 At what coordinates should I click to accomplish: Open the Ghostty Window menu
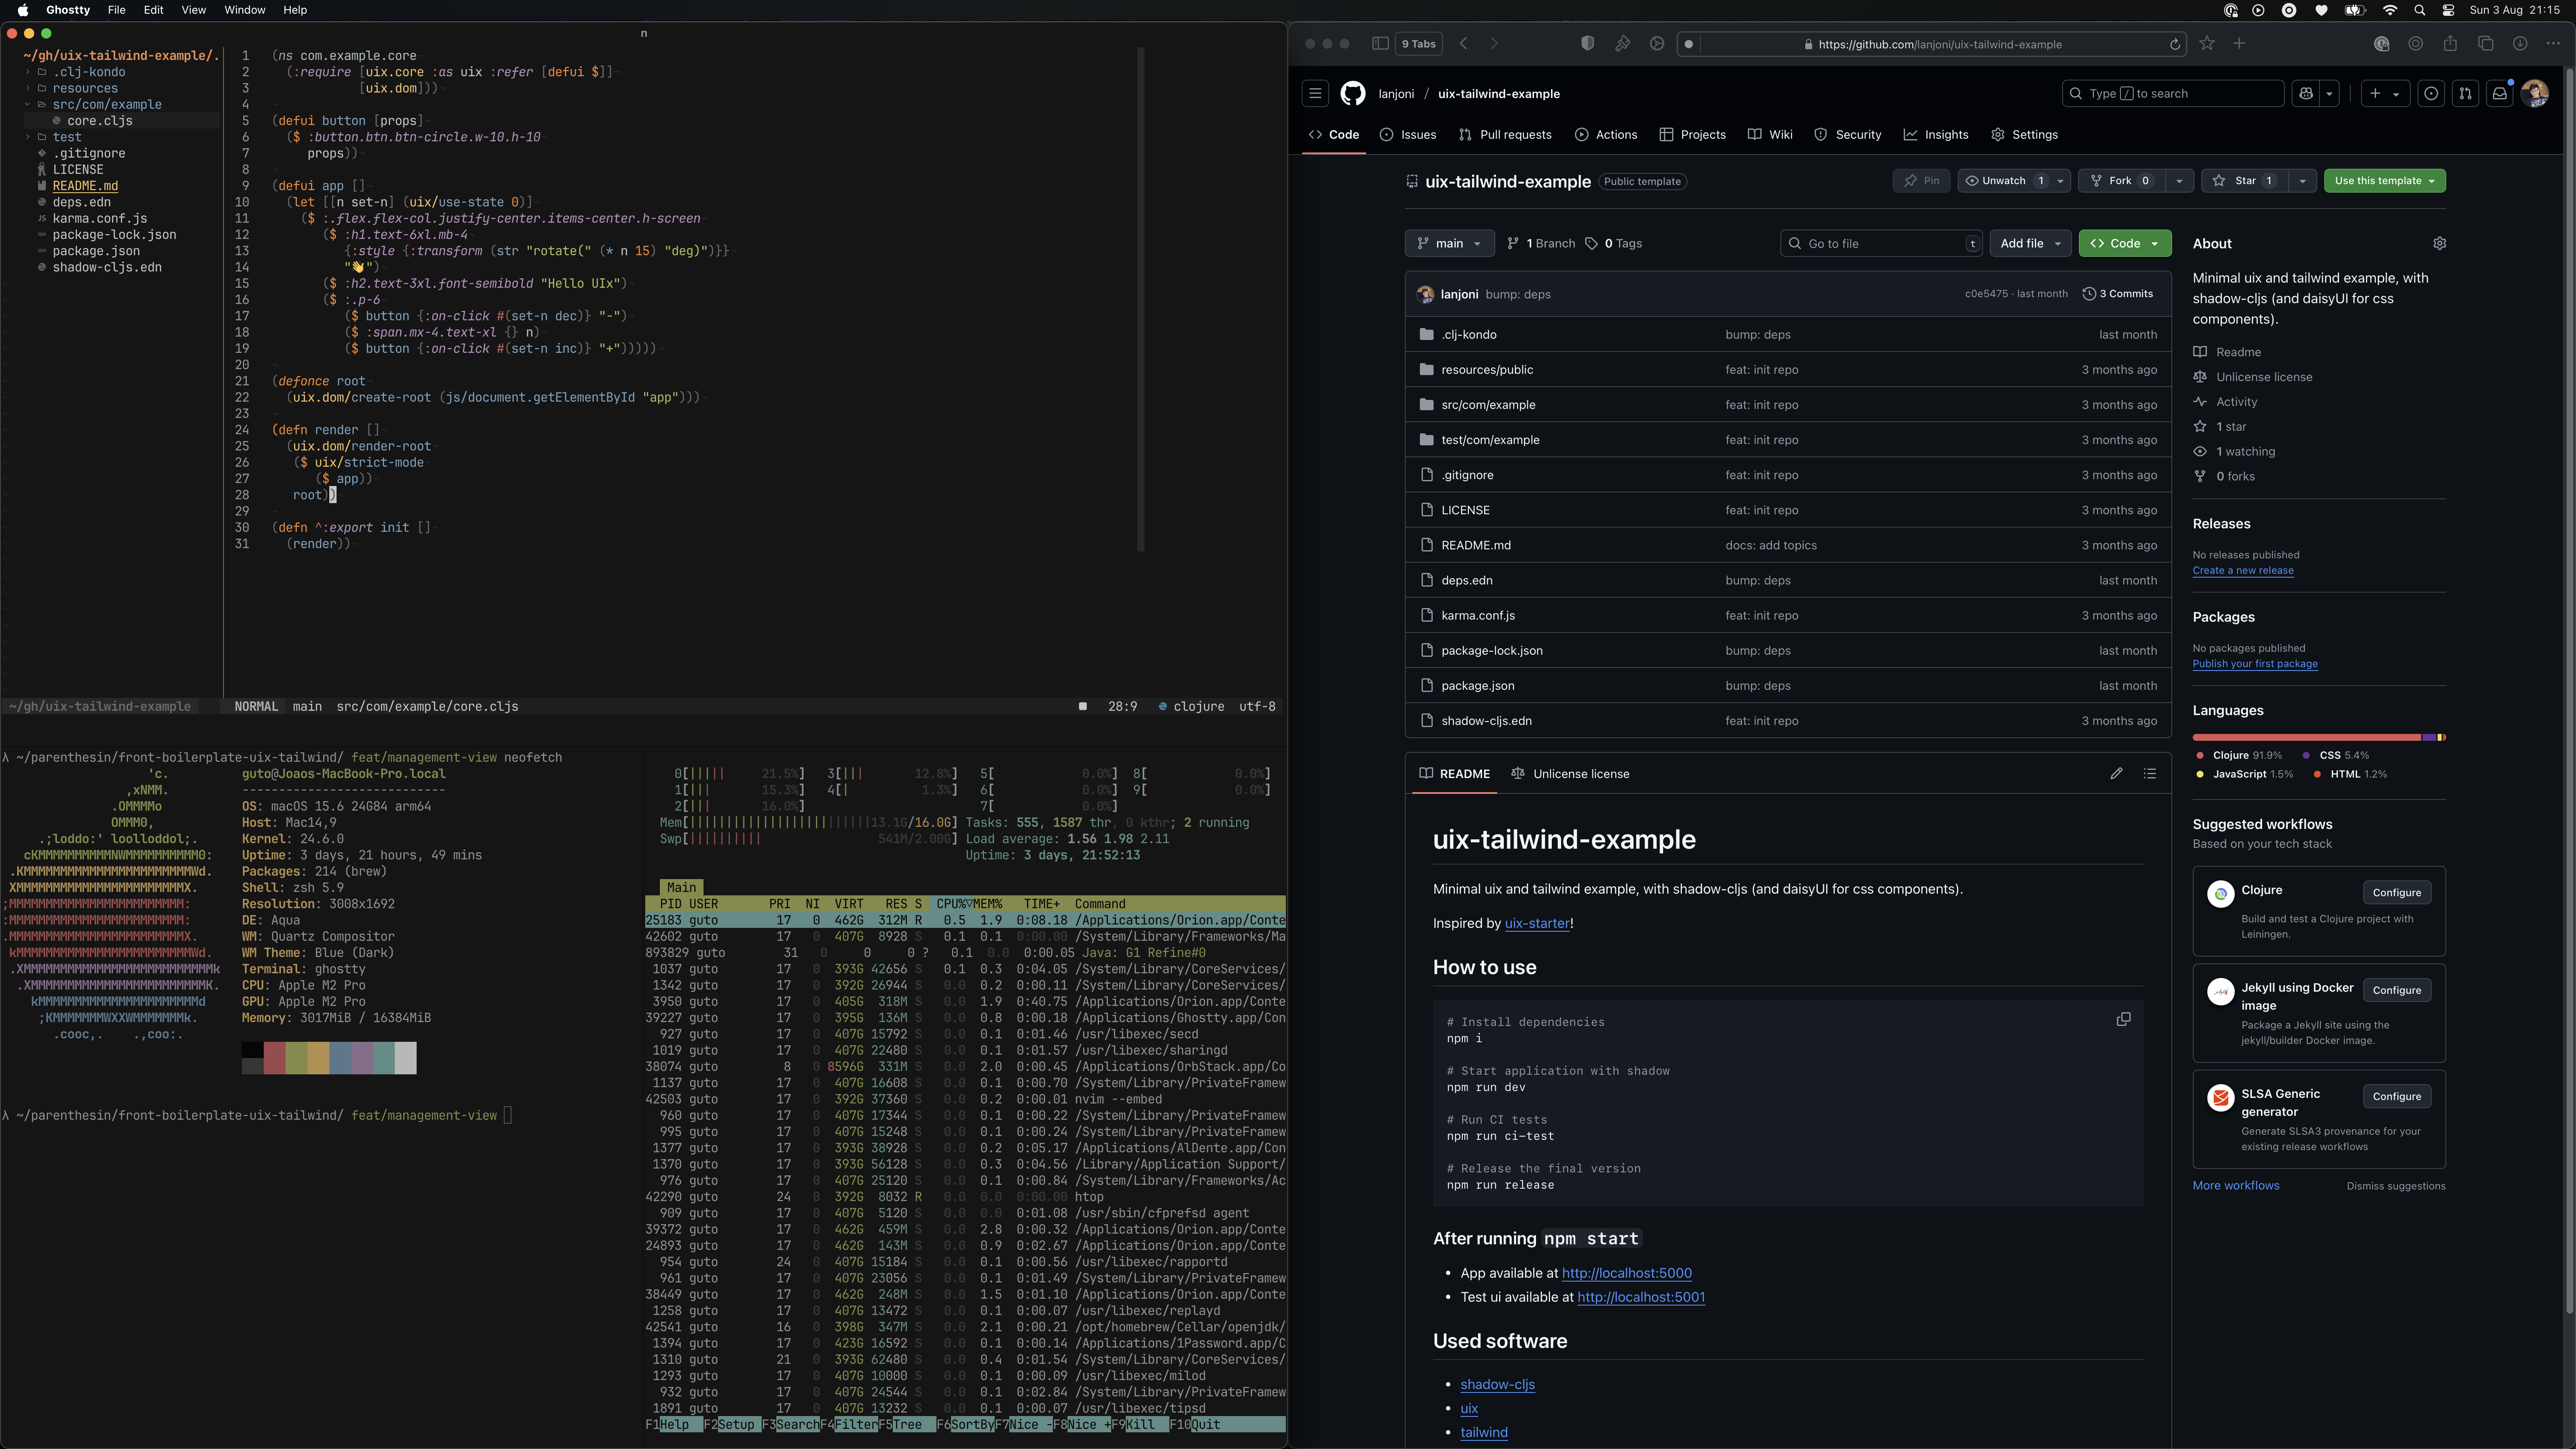click(244, 10)
